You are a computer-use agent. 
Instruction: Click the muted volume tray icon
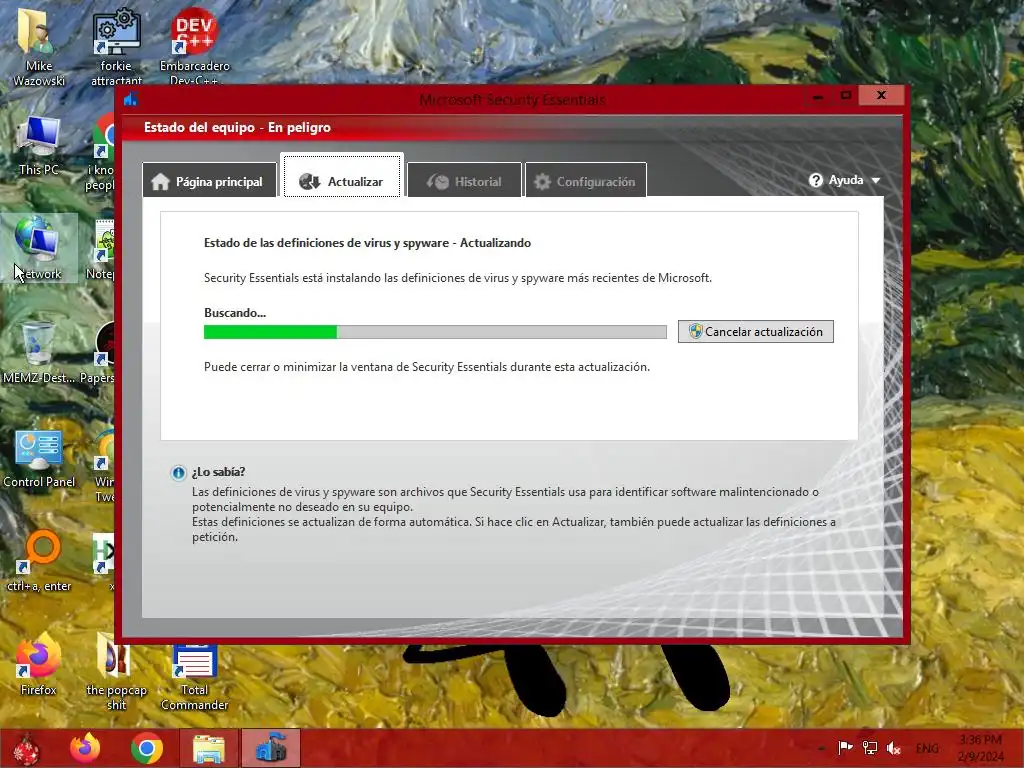pyautogui.click(x=894, y=748)
